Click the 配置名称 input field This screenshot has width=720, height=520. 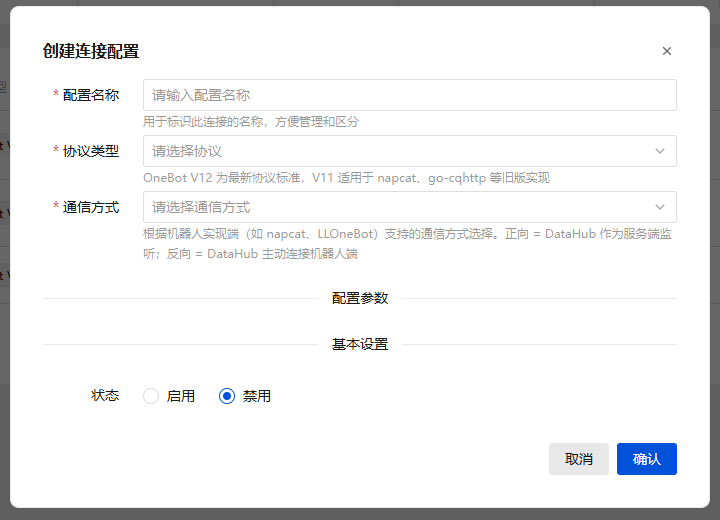410,95
